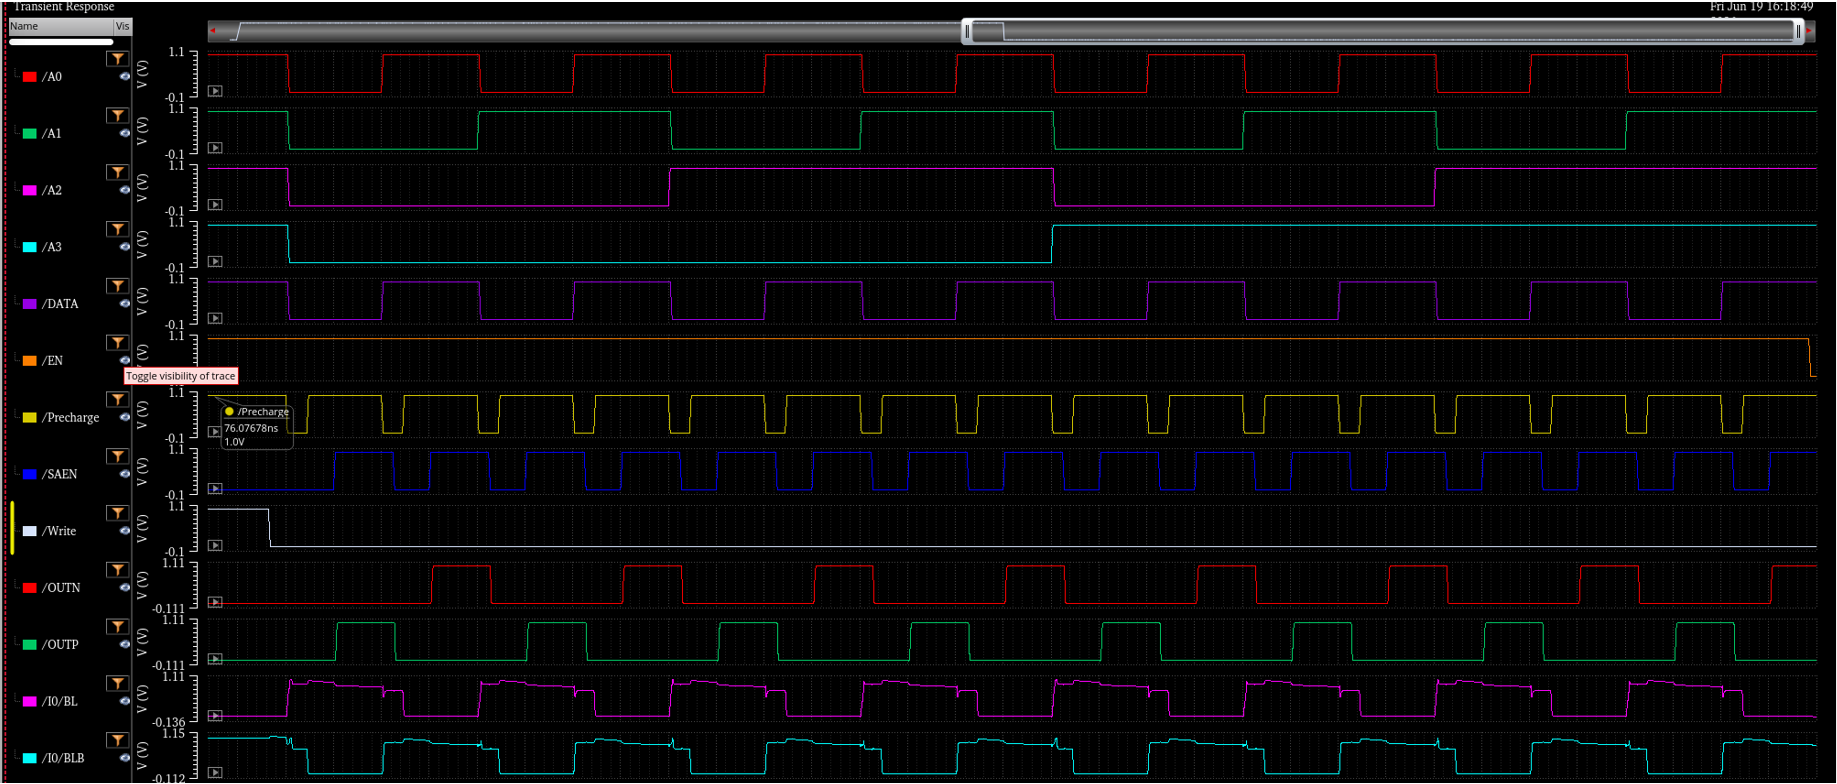Click the funnel icon for /EN trace
This screenshot has height=784, width=1837.
(x=118, y=343)
